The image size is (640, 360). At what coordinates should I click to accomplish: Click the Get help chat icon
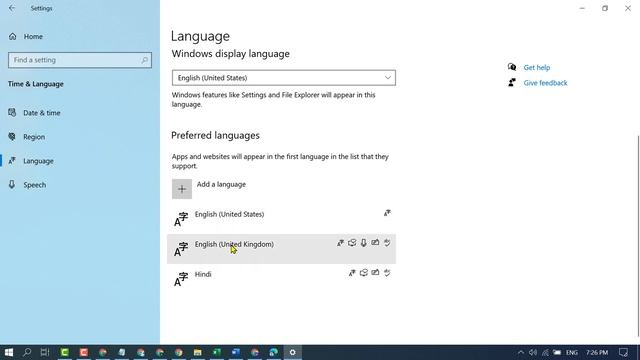512,67
